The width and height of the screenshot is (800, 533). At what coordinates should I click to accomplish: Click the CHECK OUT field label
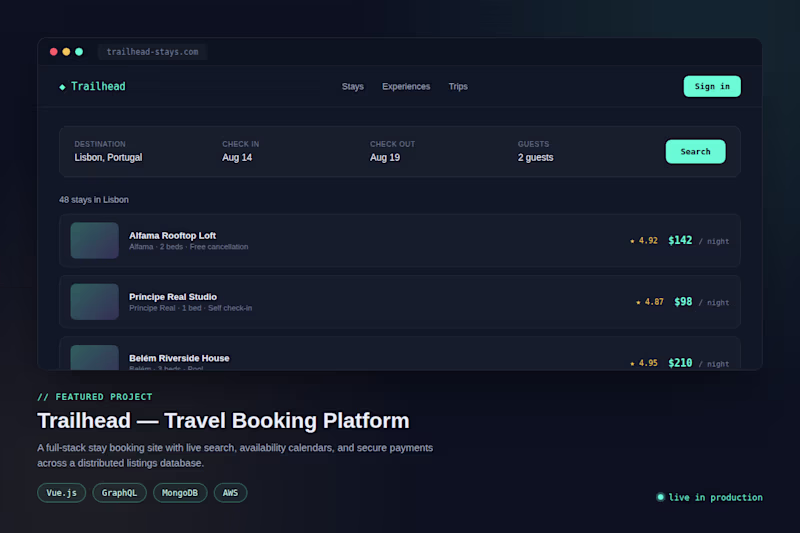[x=392, y=144]
